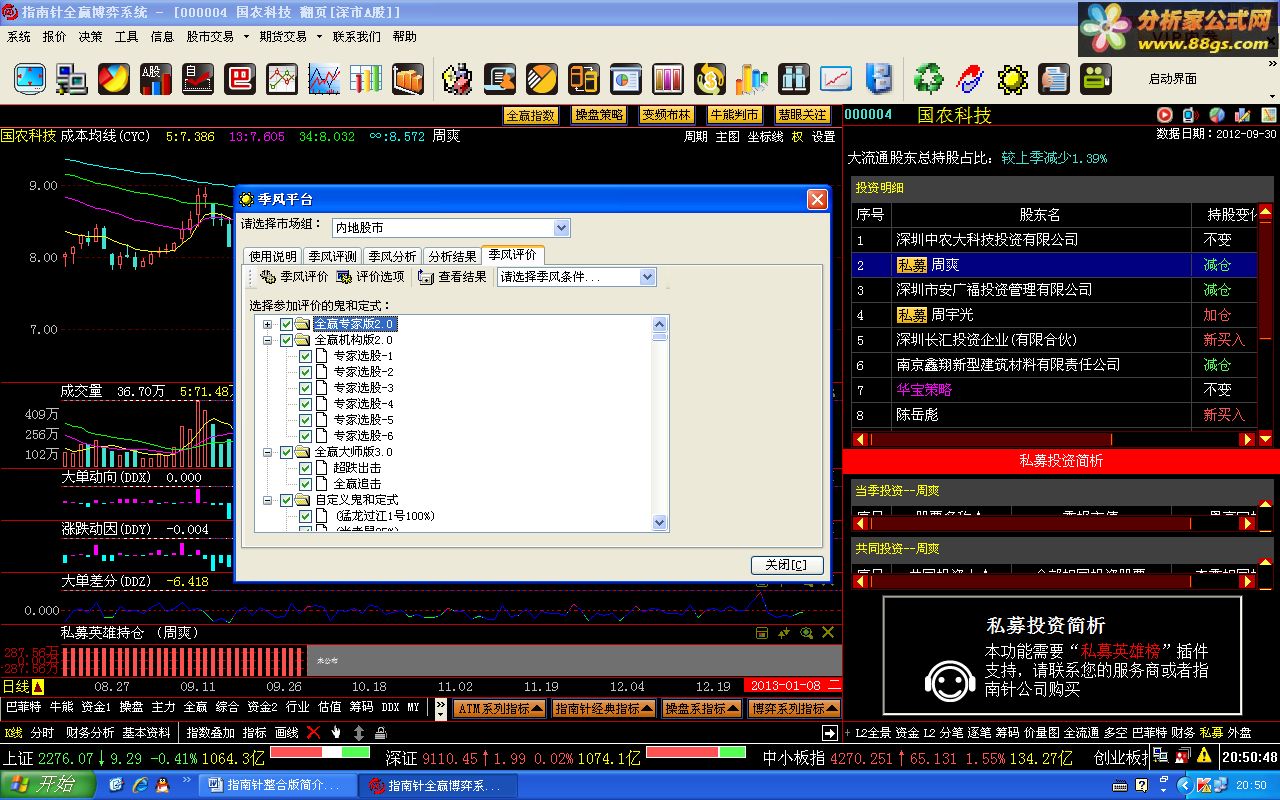Select the gold dollar coin toolbar icon
The image size is (1280, 800).
pos(710,78)
